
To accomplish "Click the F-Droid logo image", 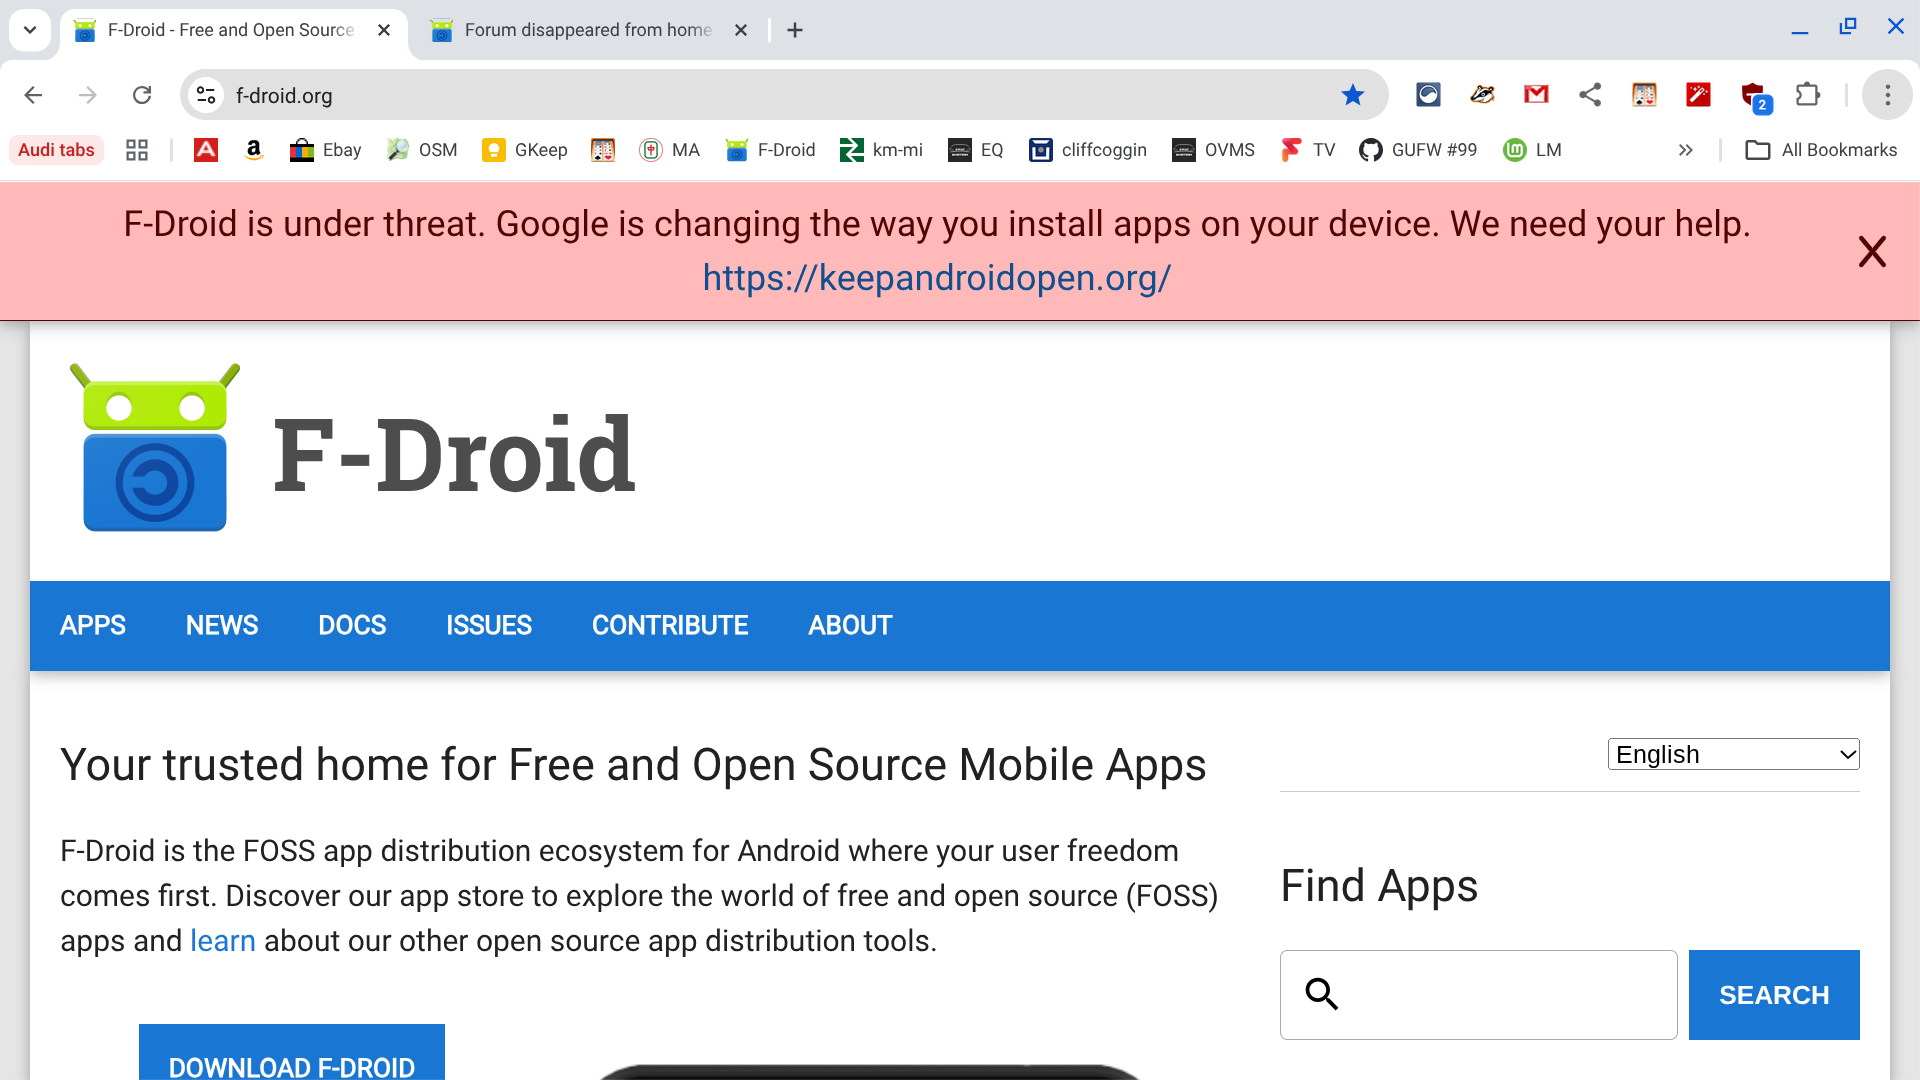I will [155, 448].
